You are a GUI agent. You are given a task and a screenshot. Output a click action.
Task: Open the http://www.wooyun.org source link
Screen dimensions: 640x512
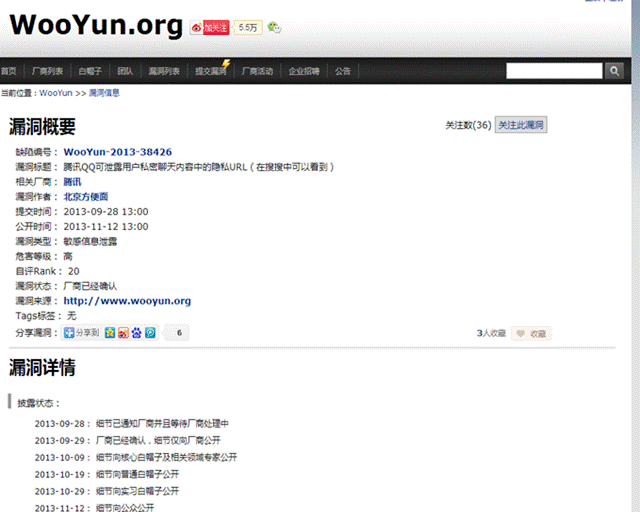[x=127, y=301]
